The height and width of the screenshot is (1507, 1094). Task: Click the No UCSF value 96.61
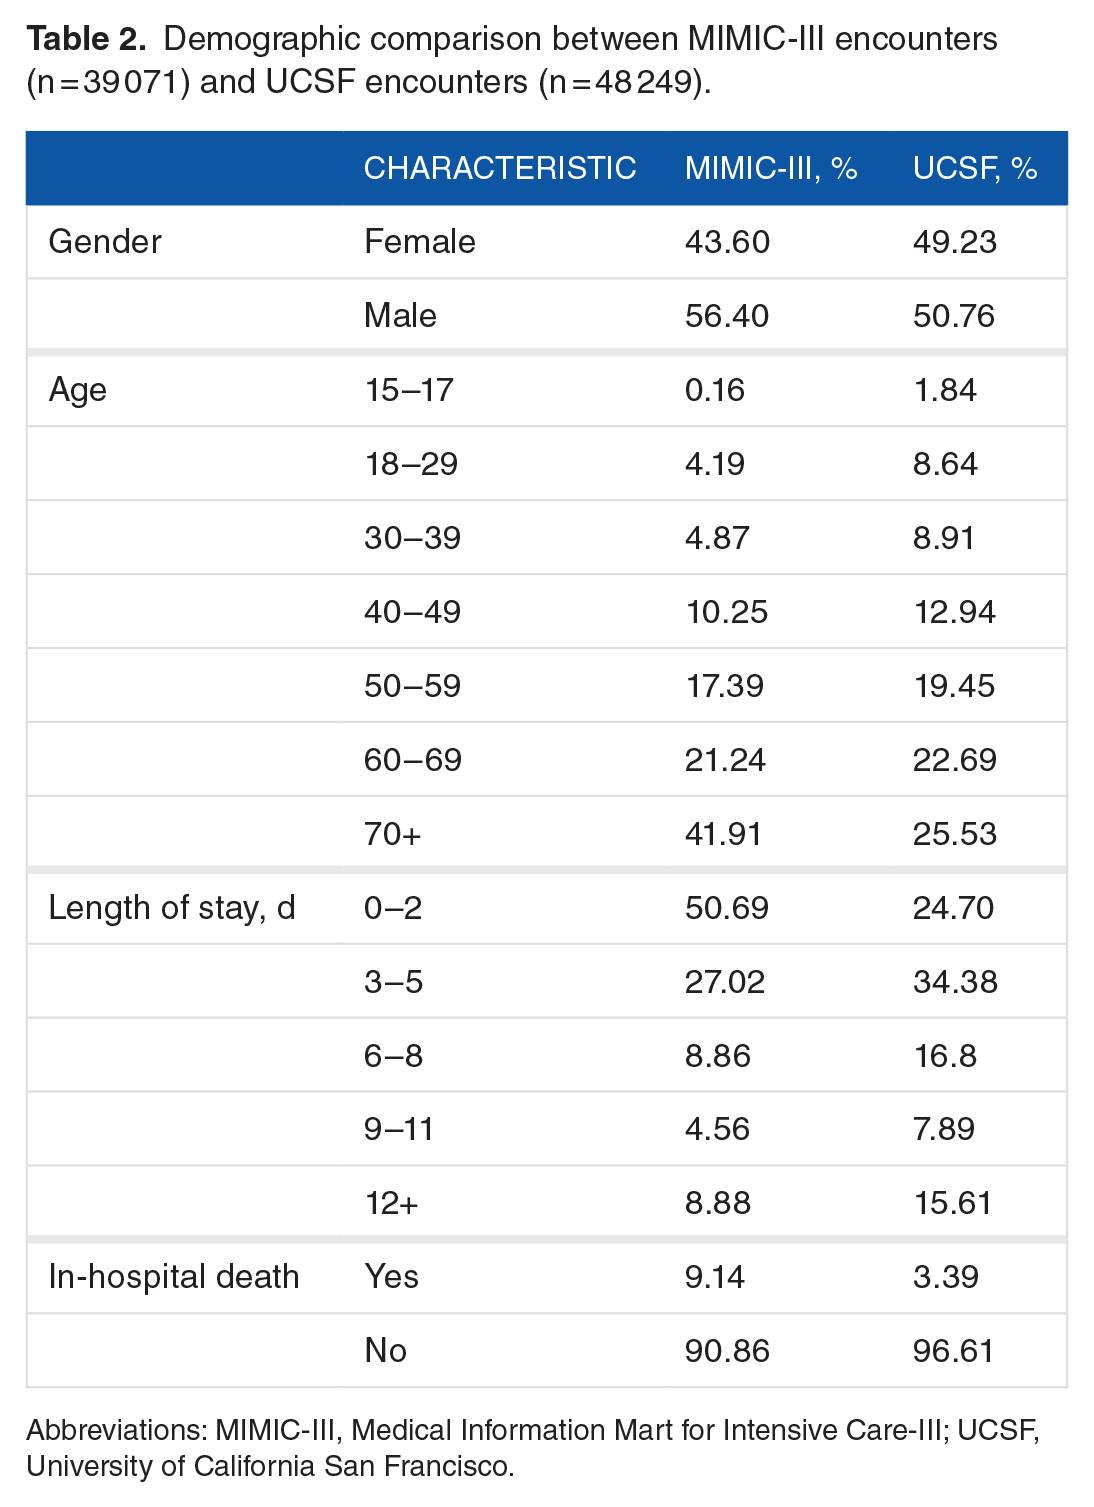point(953,1351)
